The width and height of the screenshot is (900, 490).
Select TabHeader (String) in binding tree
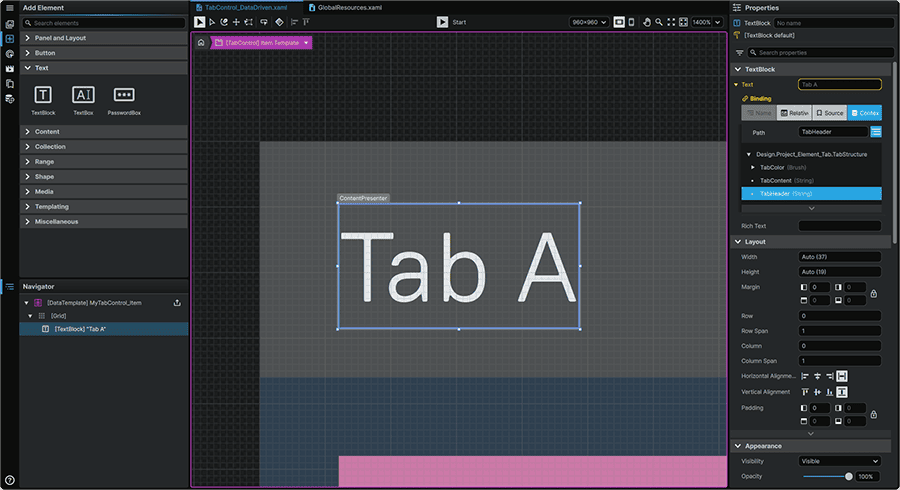tap(812, 194)
